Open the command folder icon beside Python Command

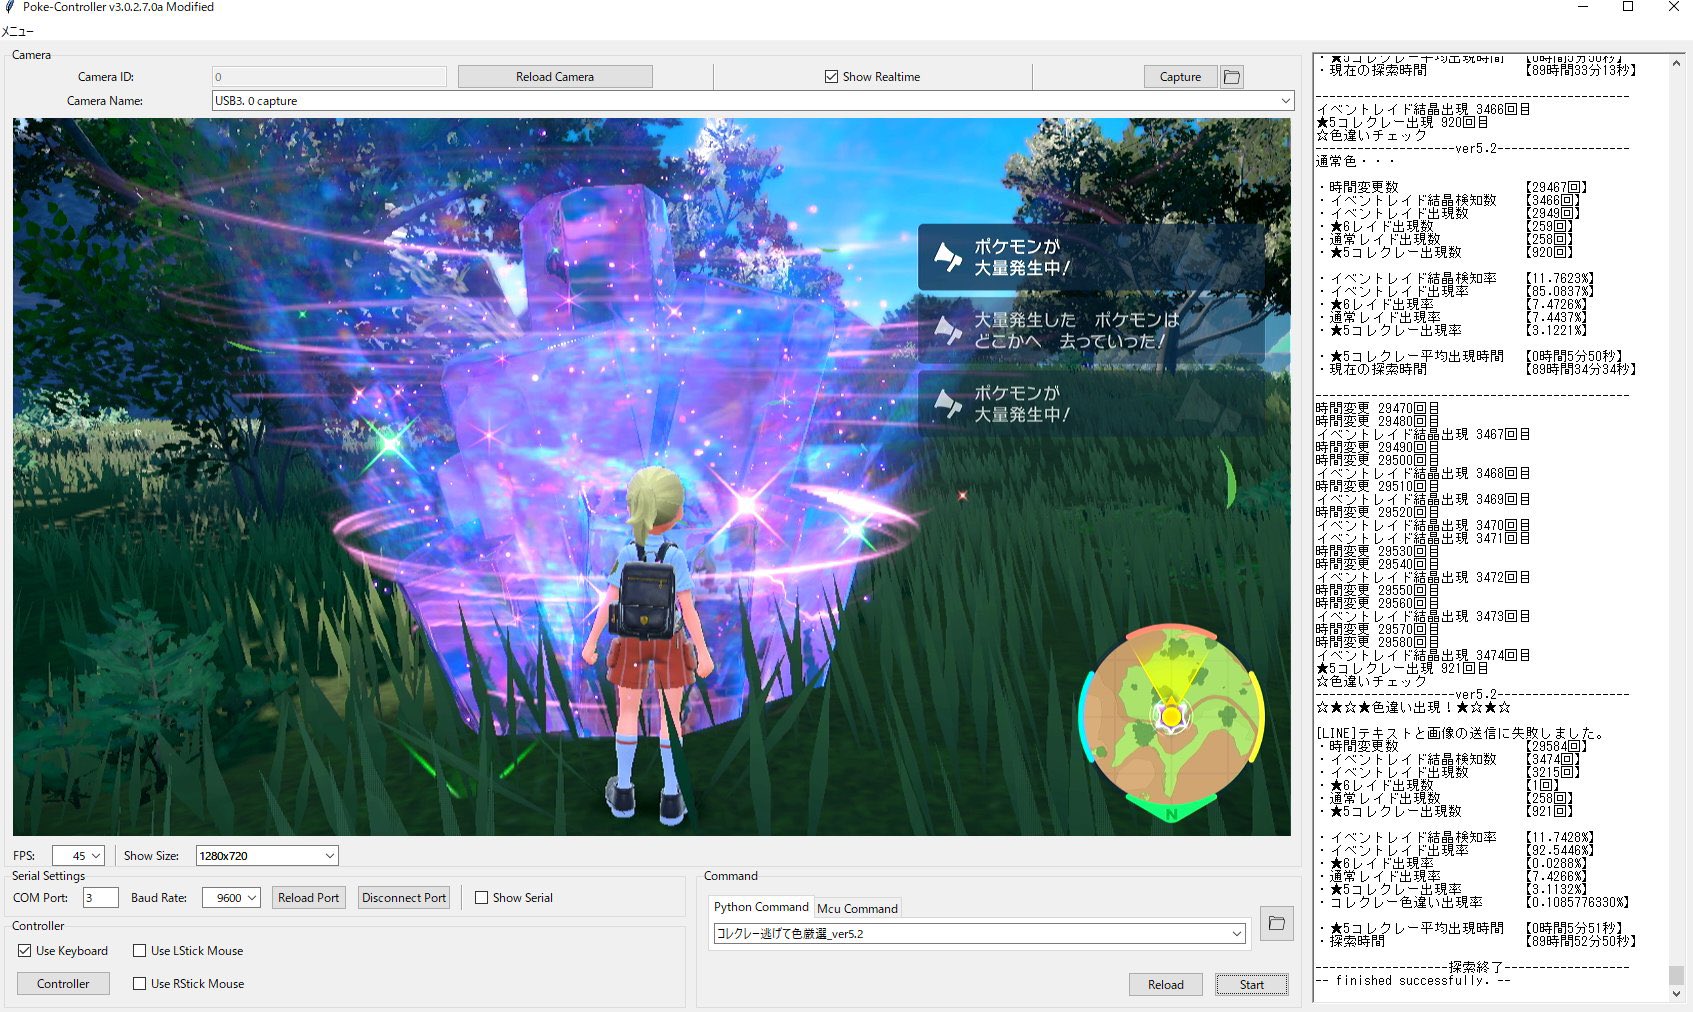1276,923
